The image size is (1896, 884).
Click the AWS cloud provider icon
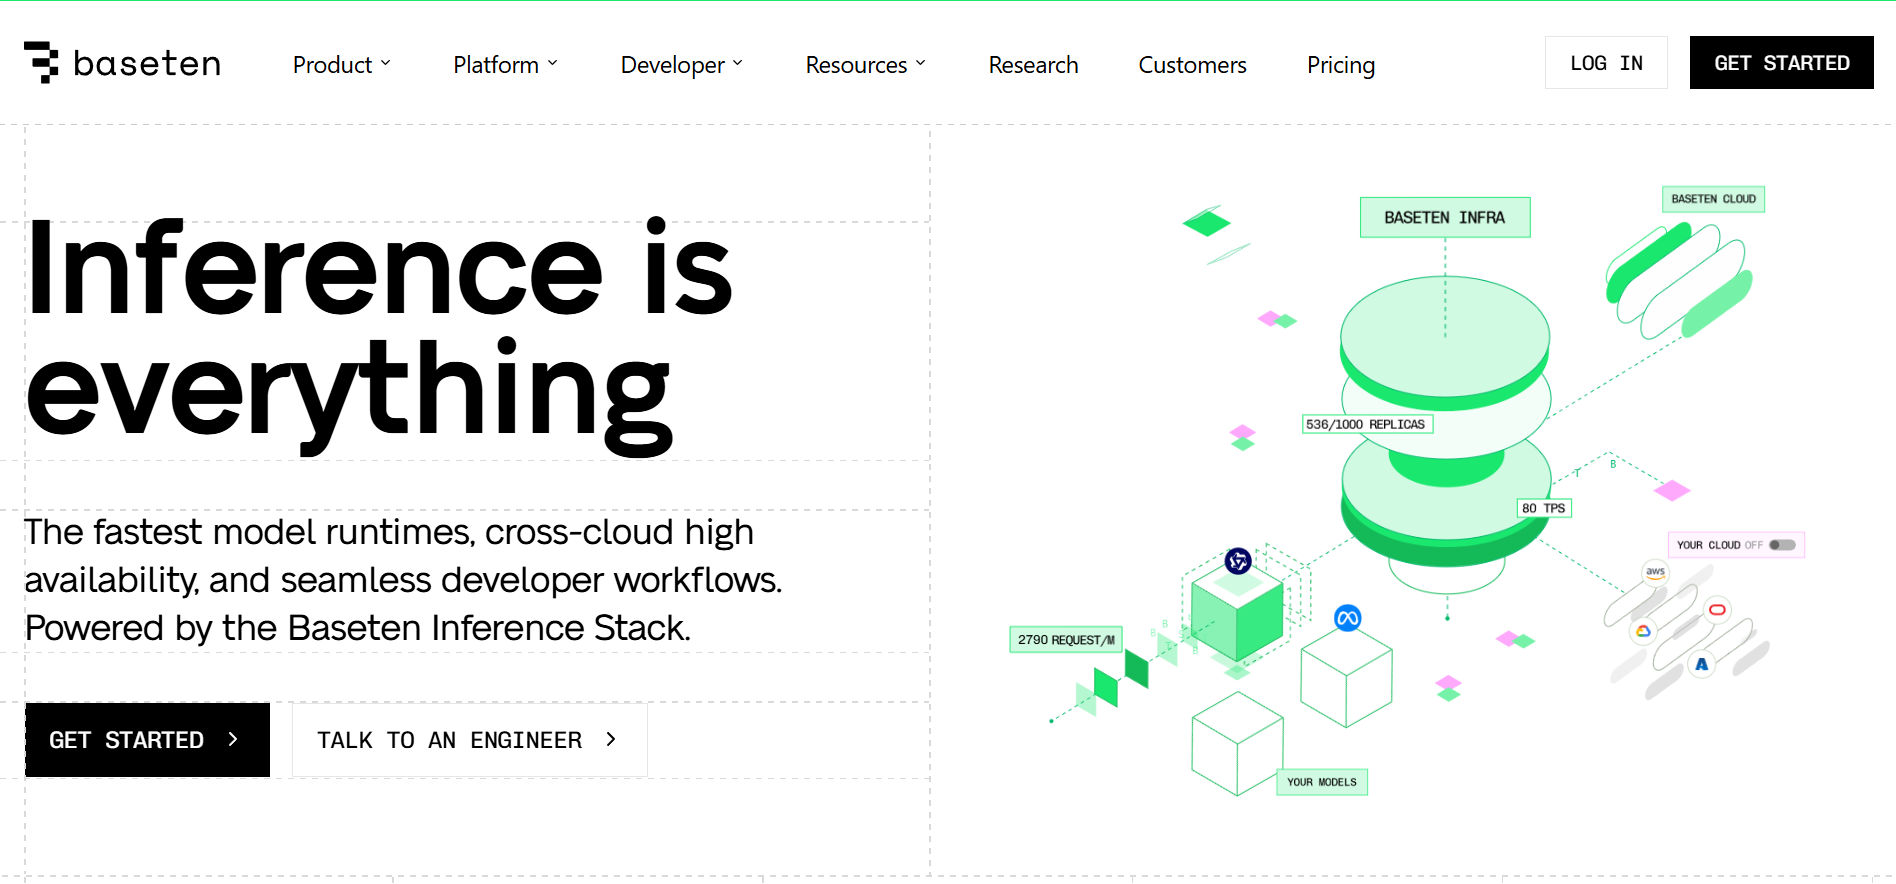pos(1656,573)
